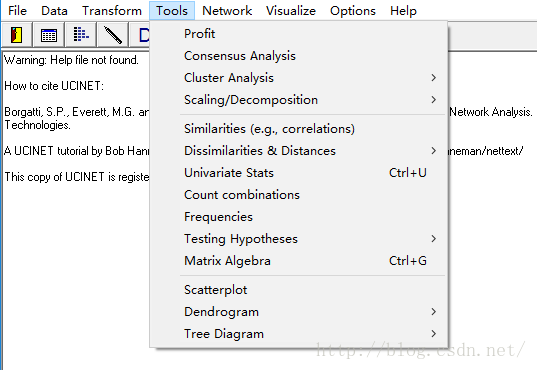Select Similarities (e.g., correlations) entry
Screen dimensions: 537x370
299,129
